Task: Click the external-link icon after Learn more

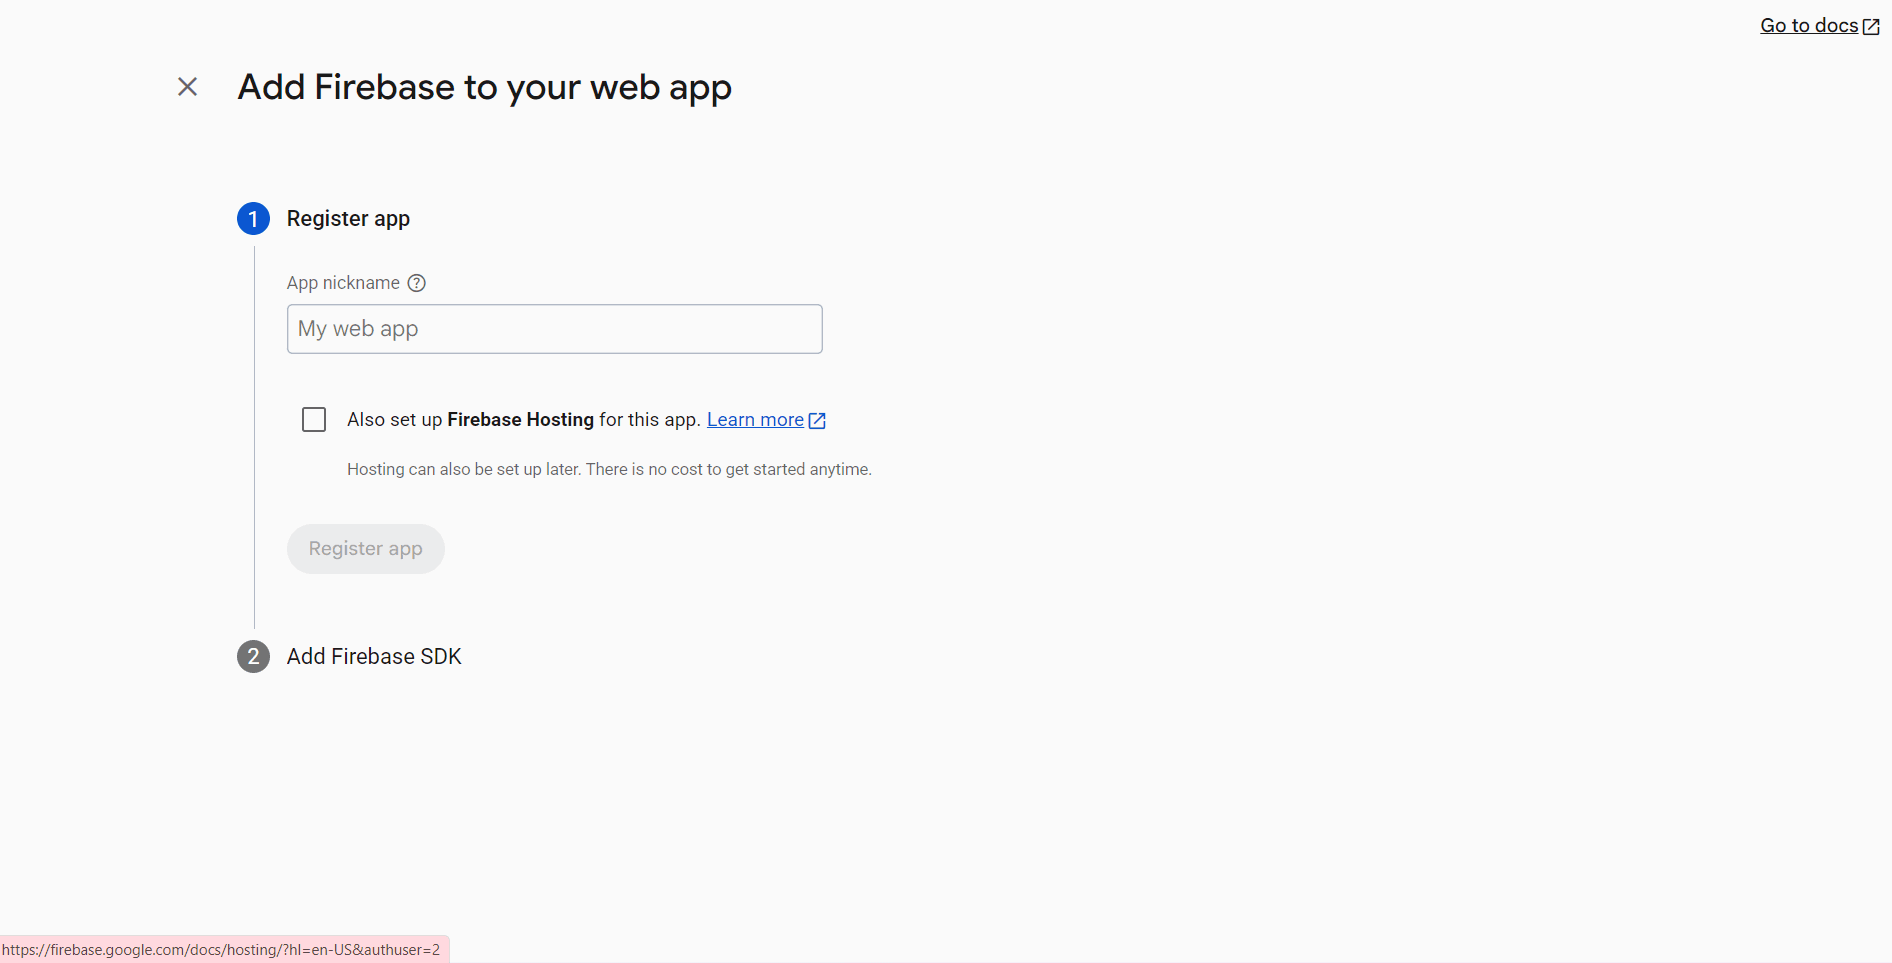Action: click(x=818, y=420)
